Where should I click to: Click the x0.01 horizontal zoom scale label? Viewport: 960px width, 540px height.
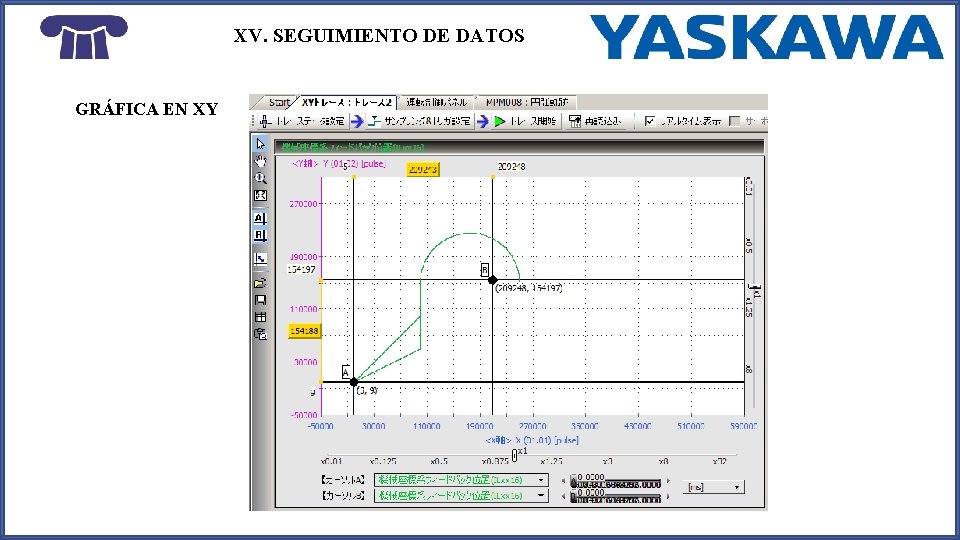click(331, 462)
